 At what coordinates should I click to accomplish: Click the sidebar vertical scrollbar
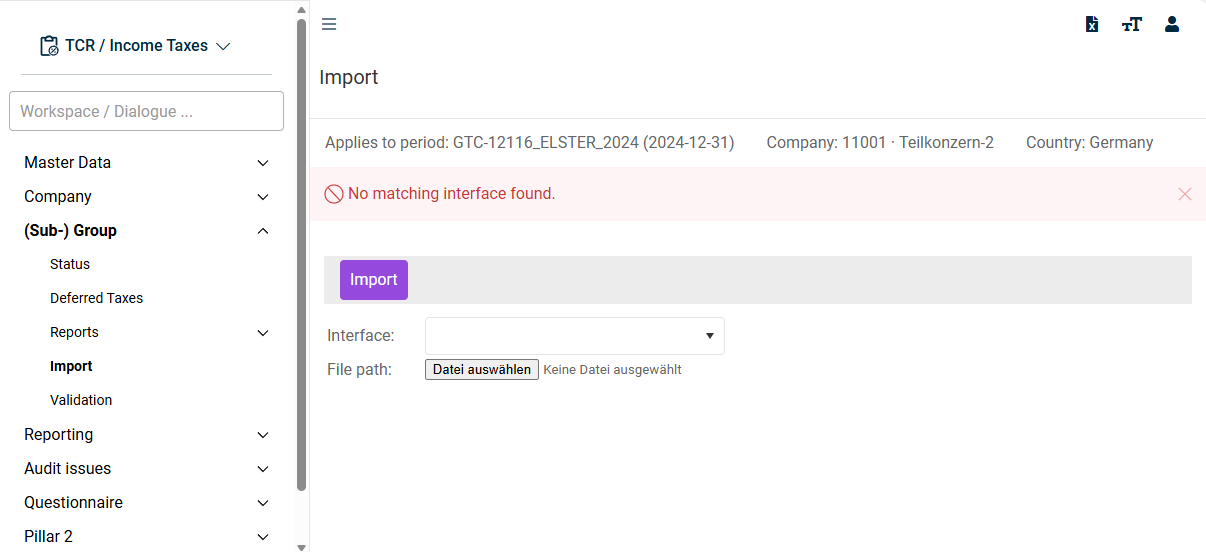click(x=302, y=255)
